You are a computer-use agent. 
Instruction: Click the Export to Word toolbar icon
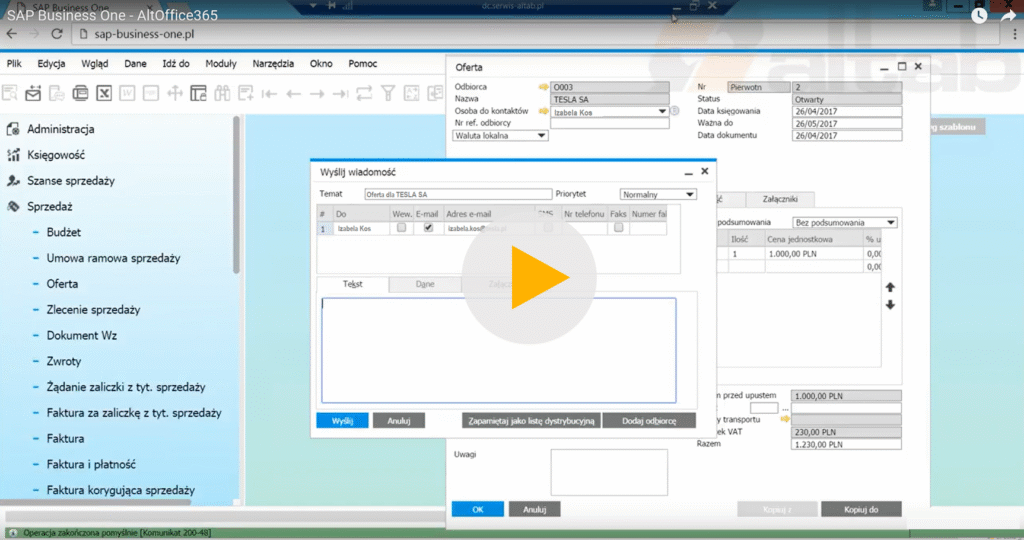(x=127, y=93)
